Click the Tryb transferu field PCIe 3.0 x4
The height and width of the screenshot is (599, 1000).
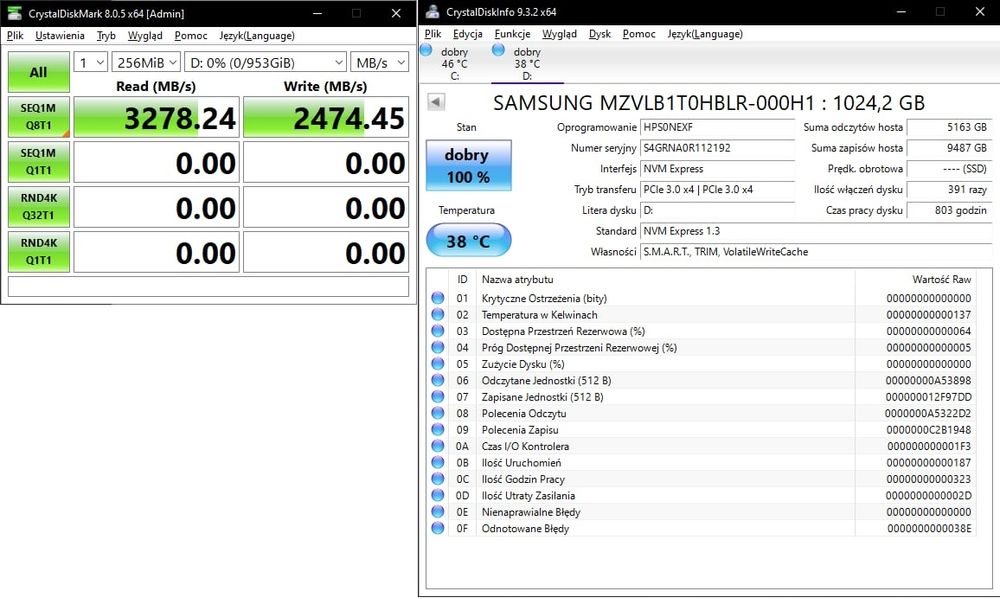717,189
